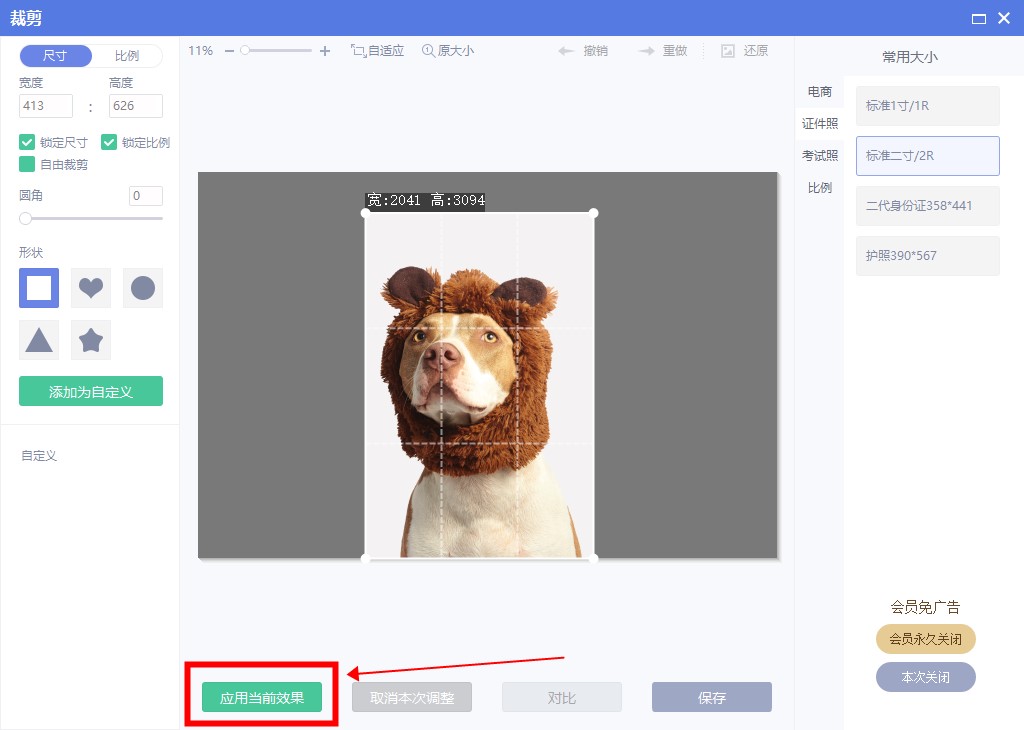Select the circle crop shape
1024x730 pixels.
[x=143, y=288]
